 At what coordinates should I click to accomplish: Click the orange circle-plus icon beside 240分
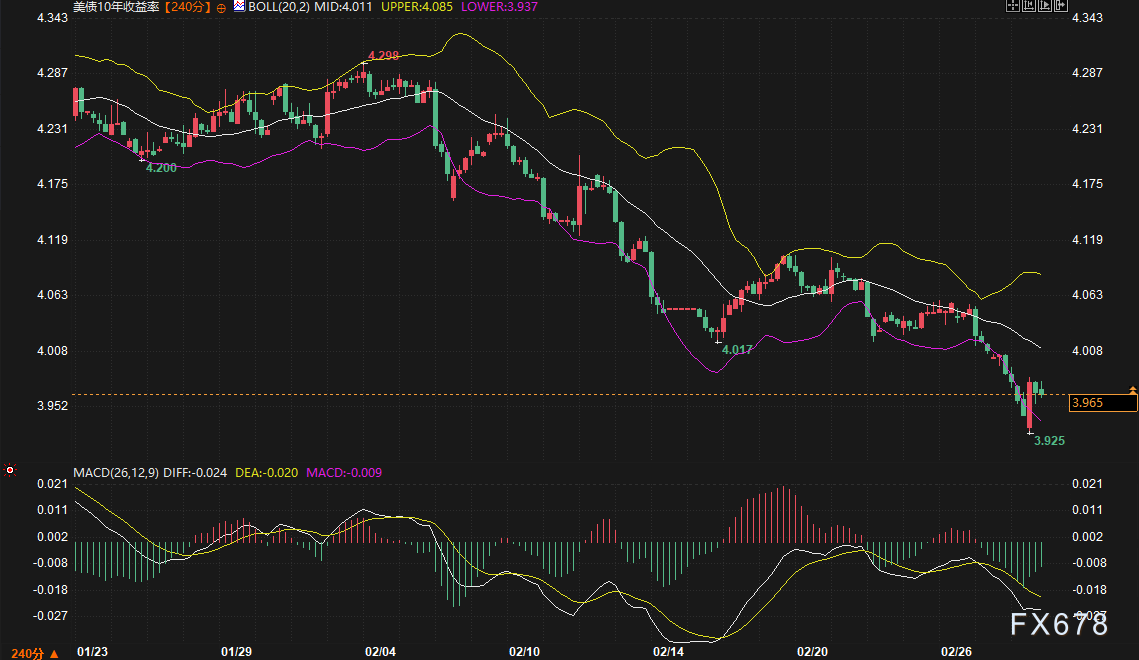pos(221,7)
